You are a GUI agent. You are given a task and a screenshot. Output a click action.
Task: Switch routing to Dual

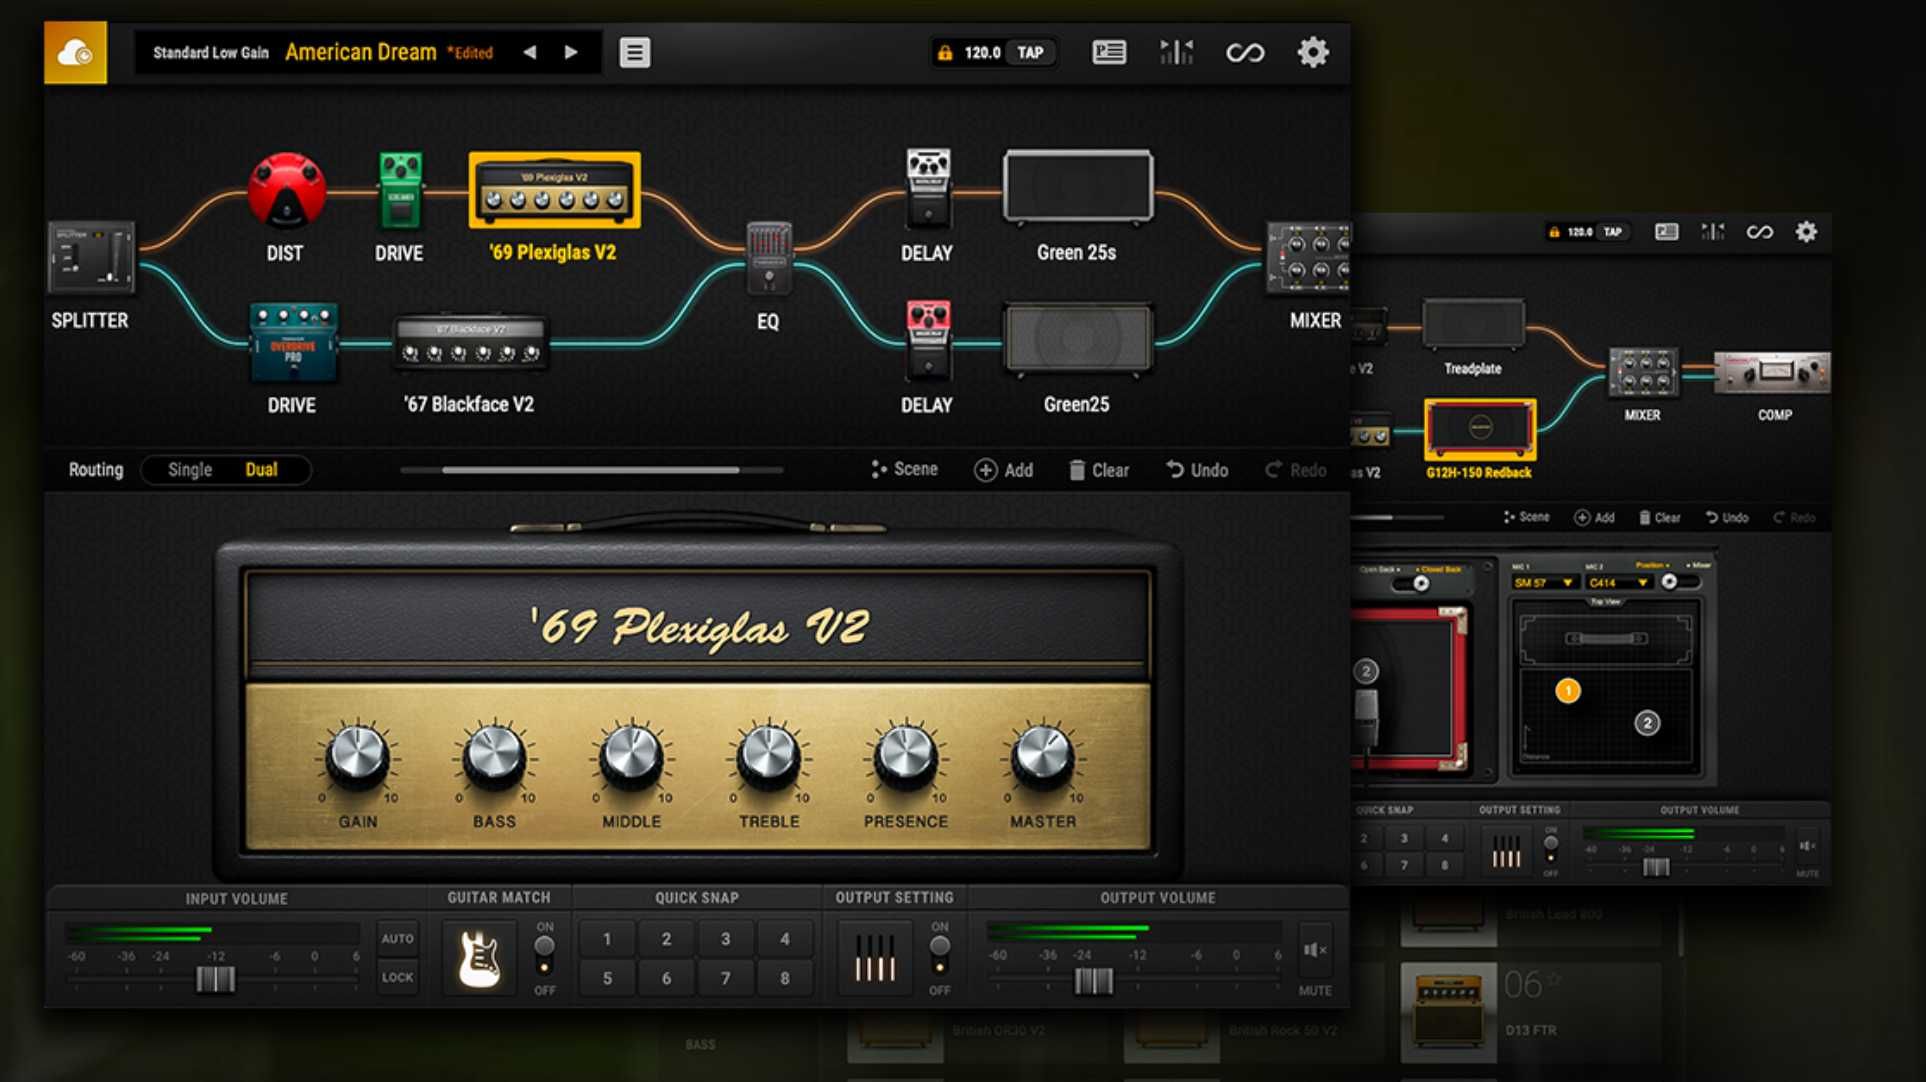[x=261, y=469]
